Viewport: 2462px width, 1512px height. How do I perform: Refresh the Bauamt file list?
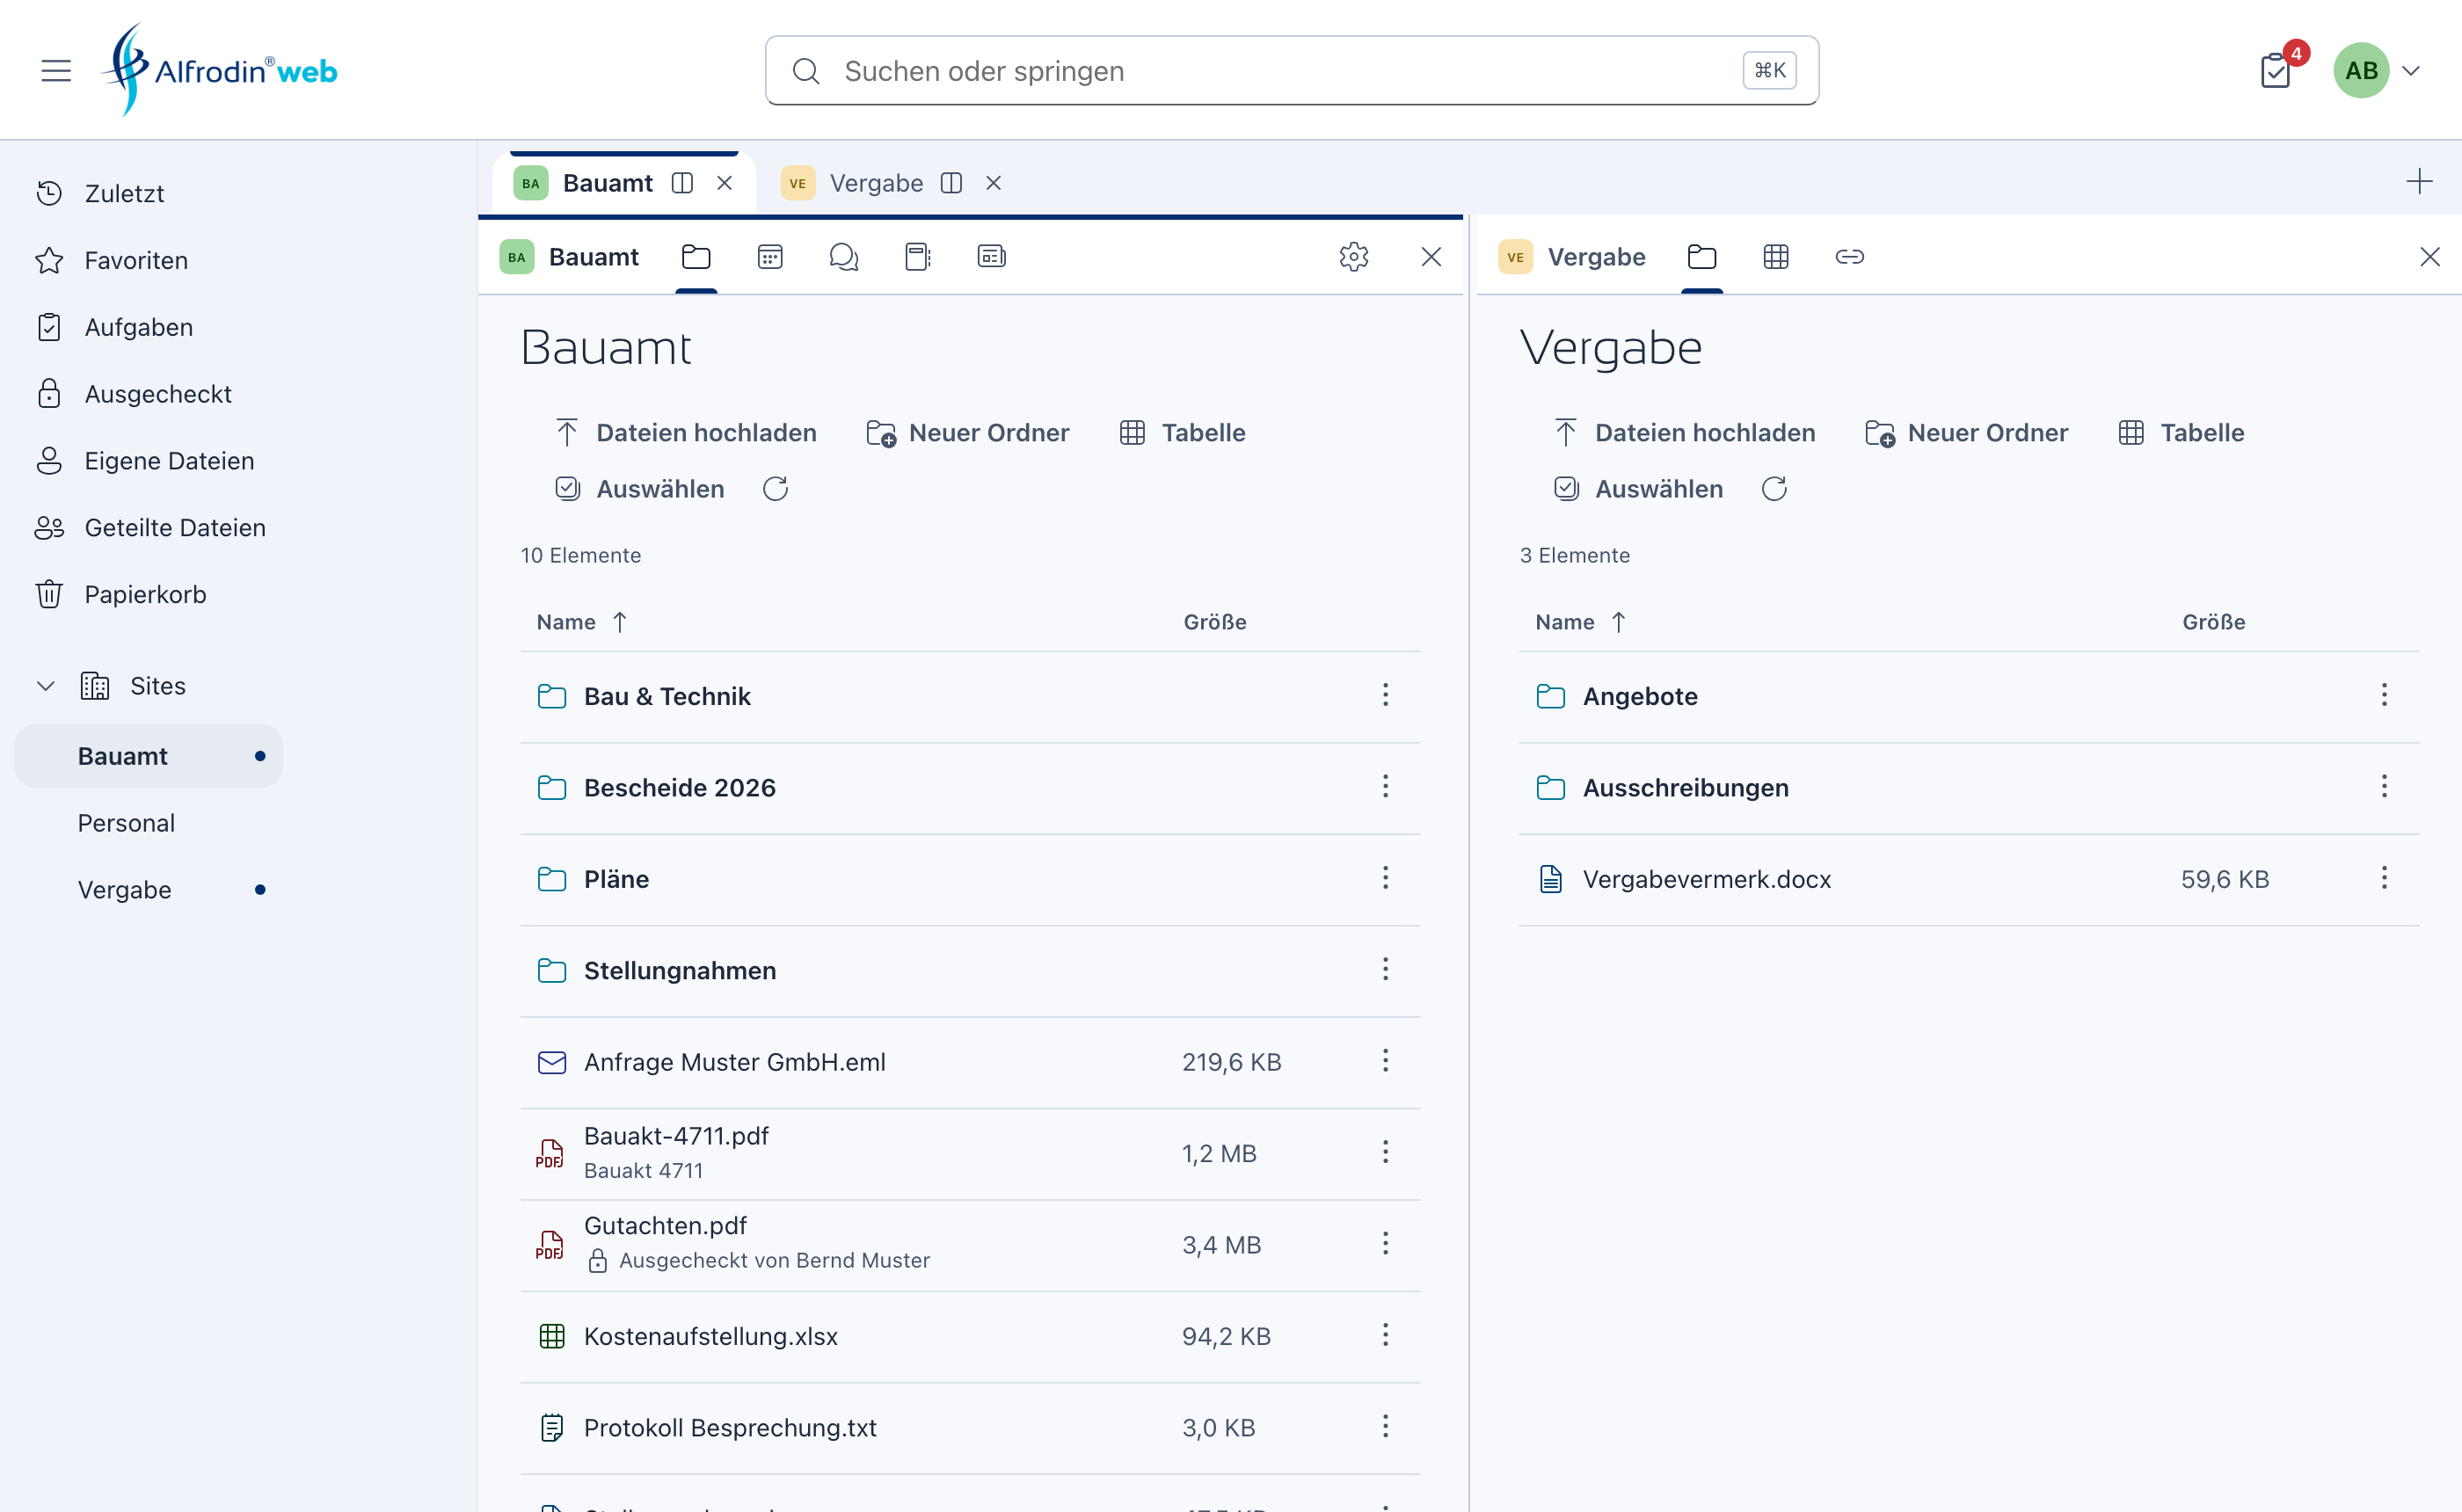click(776, 489)
